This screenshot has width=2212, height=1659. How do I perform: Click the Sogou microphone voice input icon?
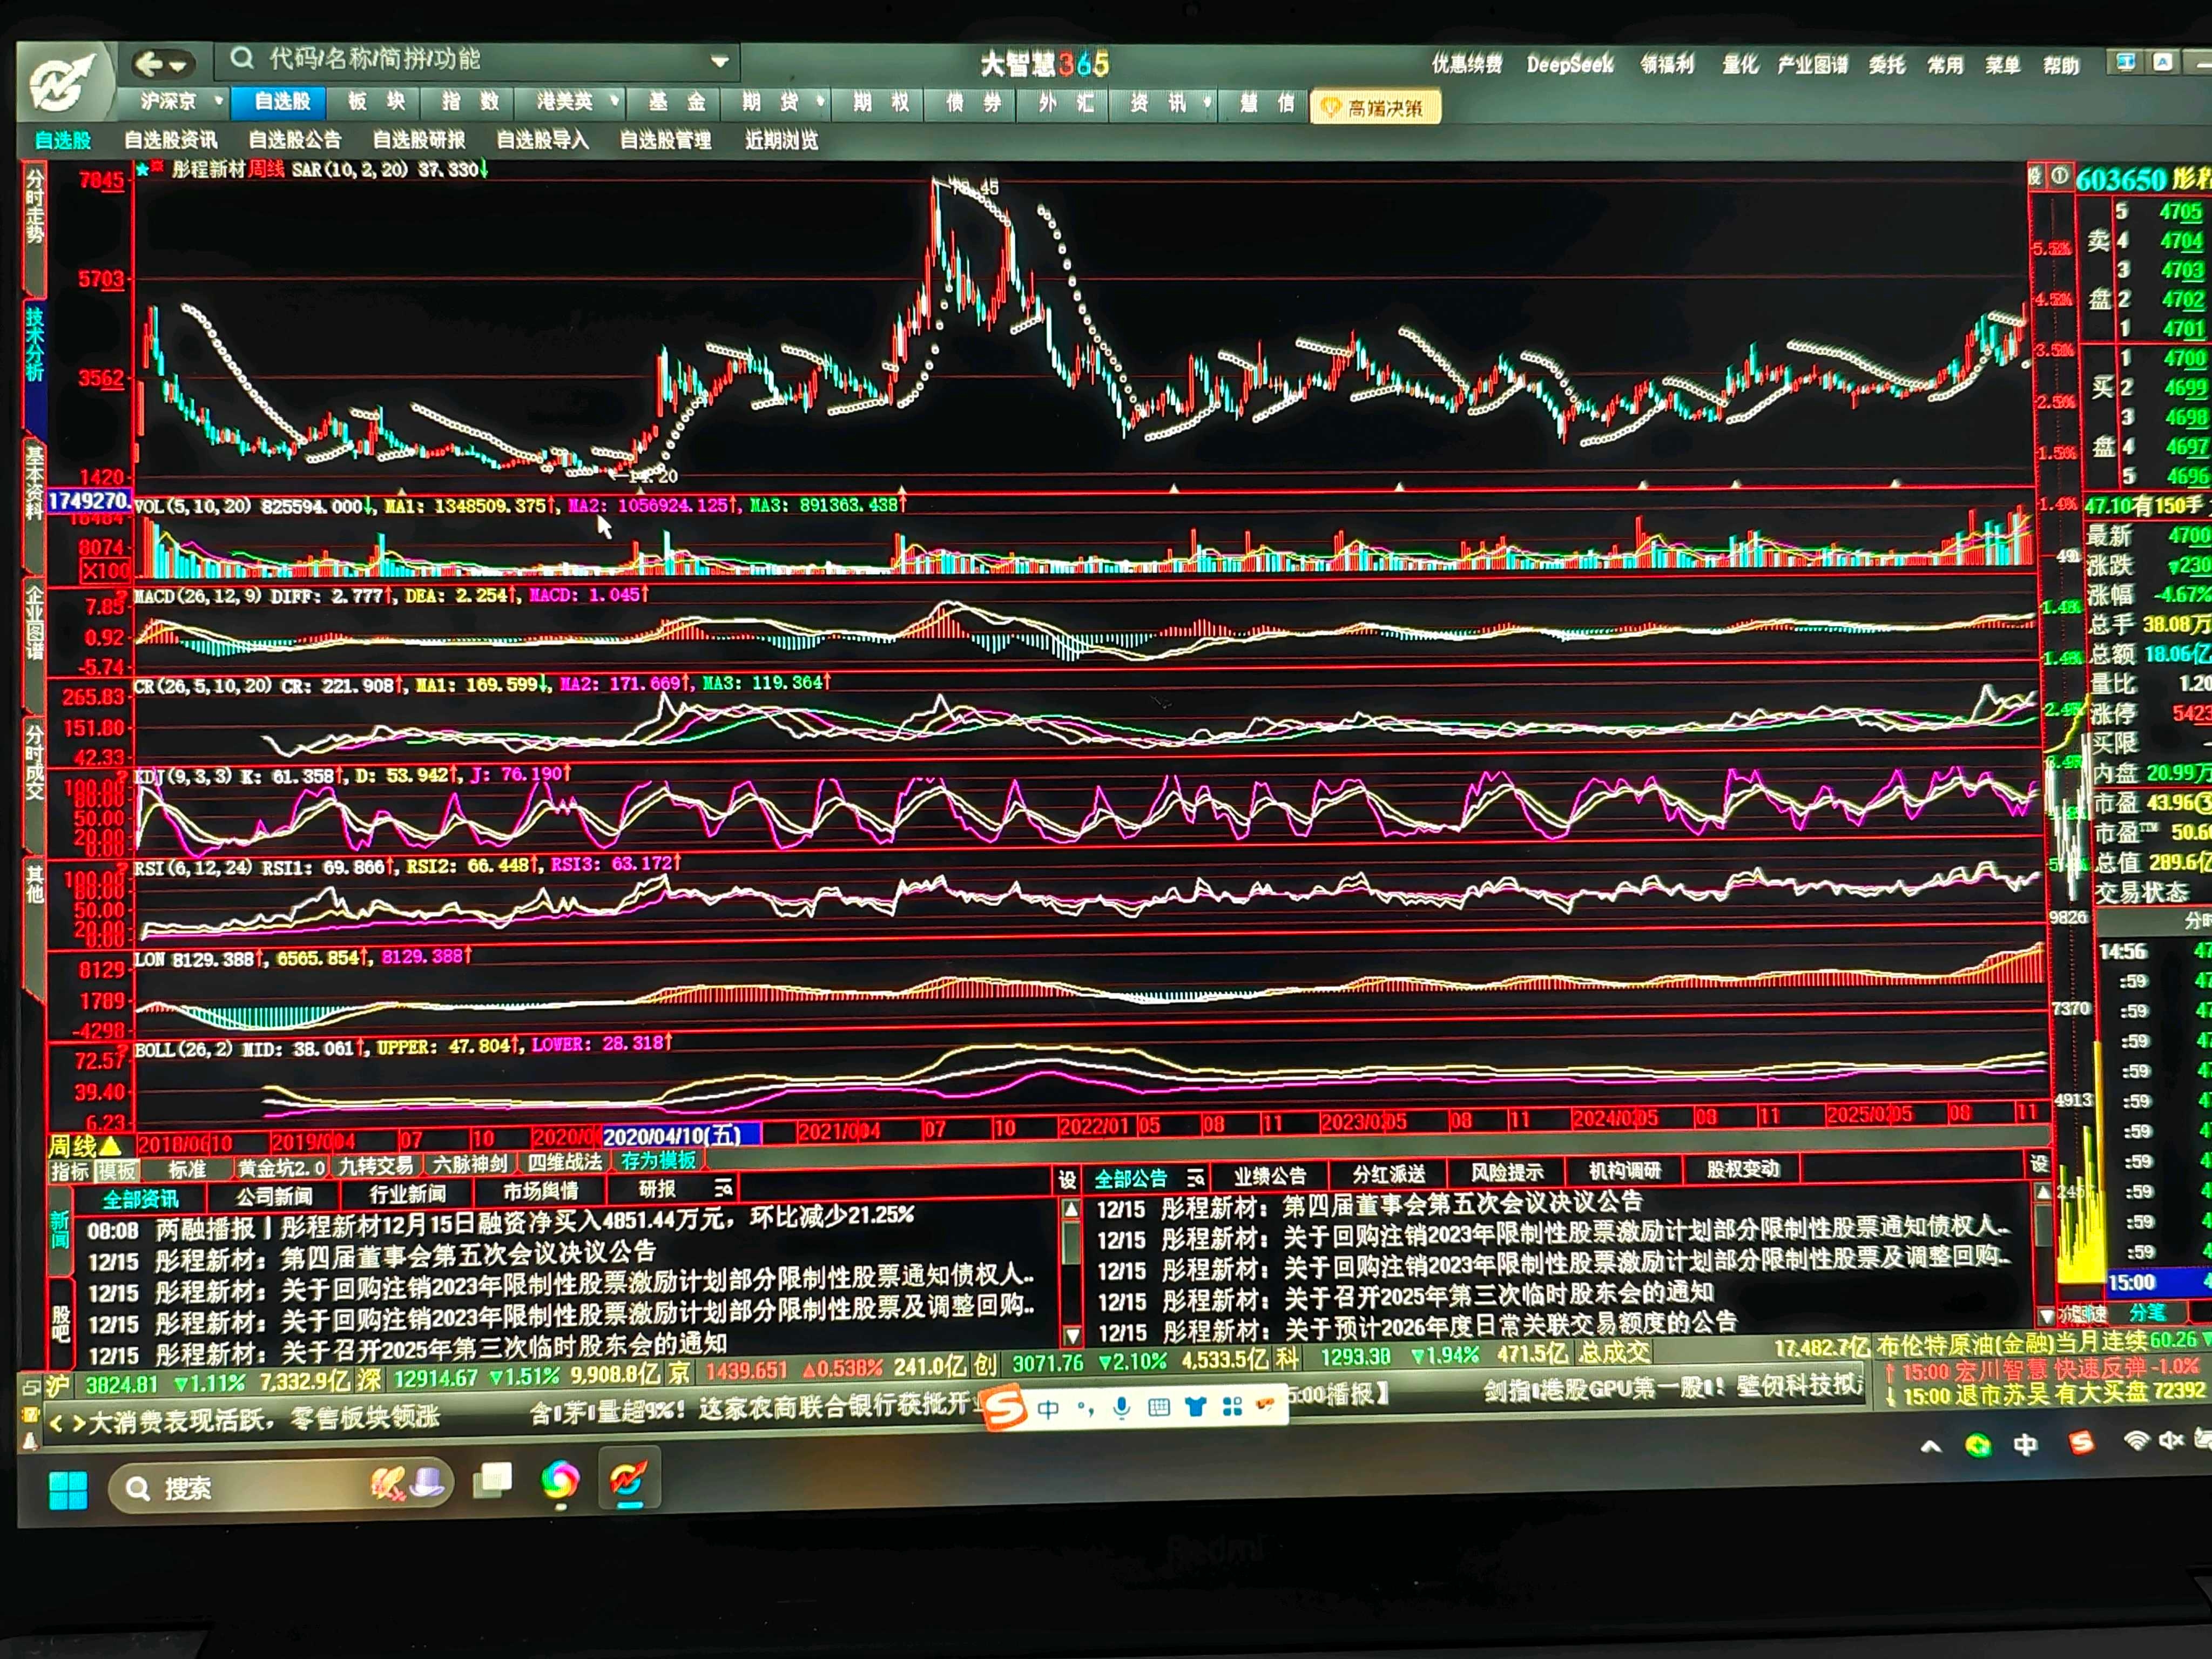[x=1122, y=1408]
